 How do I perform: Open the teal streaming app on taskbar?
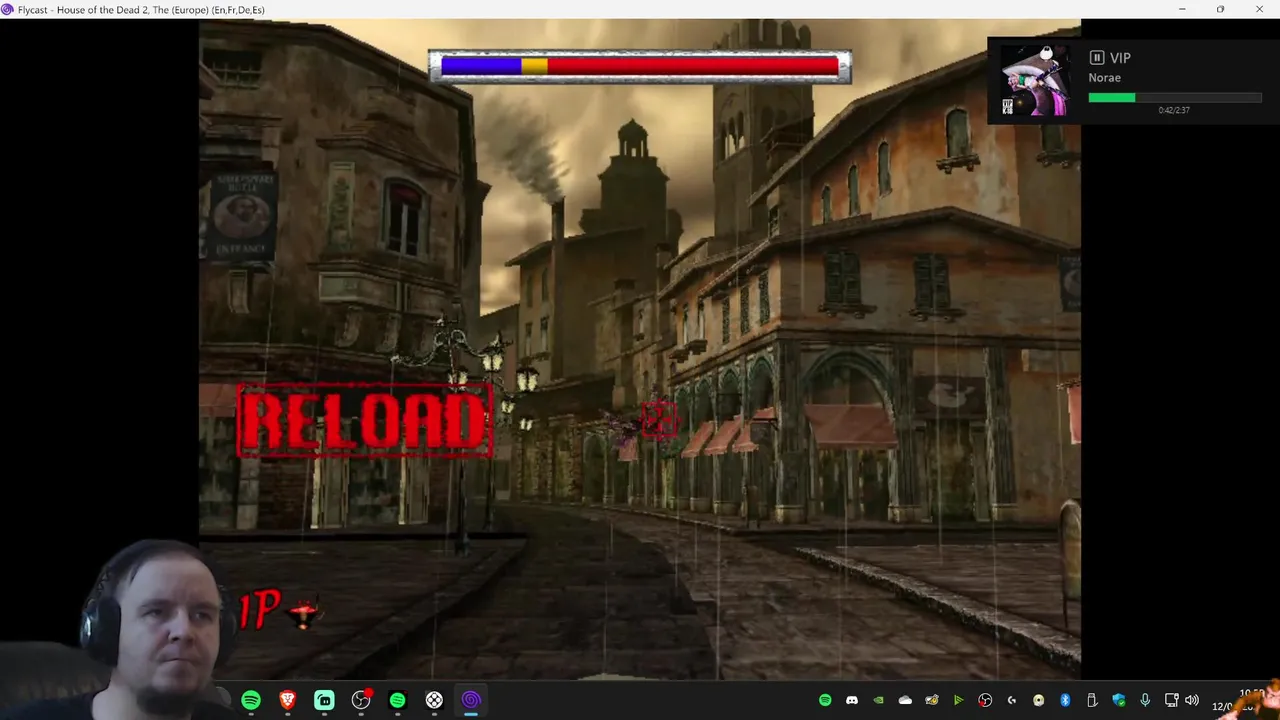point(324,701)
